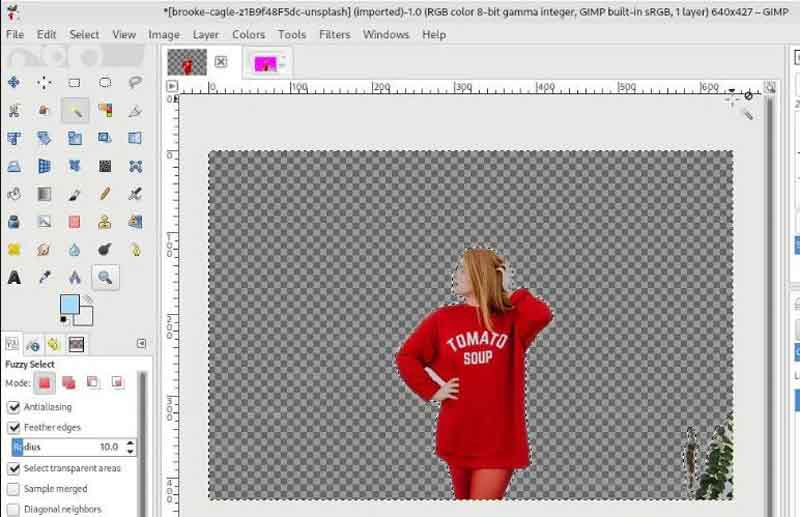Select the Shear tool
The image size is (800, 517).
coord(105,138)
